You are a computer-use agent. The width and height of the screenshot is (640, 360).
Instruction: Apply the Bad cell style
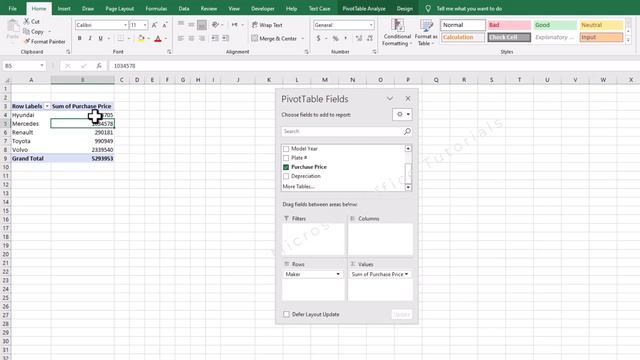(509, 25)
